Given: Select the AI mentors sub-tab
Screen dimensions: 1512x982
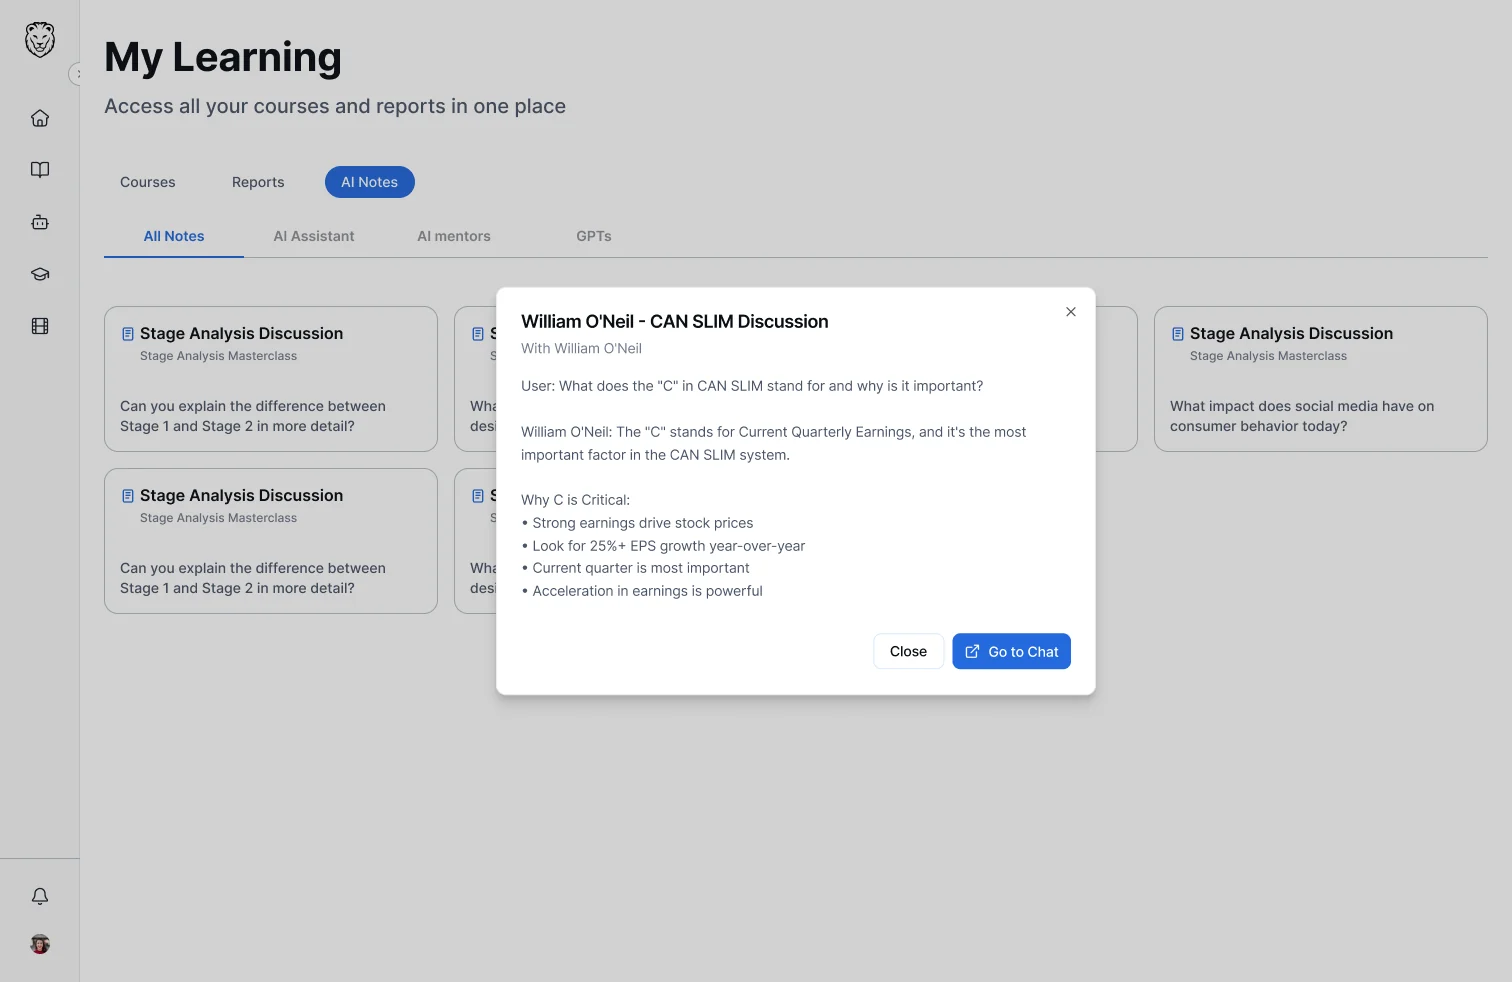Looking at the screenshot, I should 454,236.
